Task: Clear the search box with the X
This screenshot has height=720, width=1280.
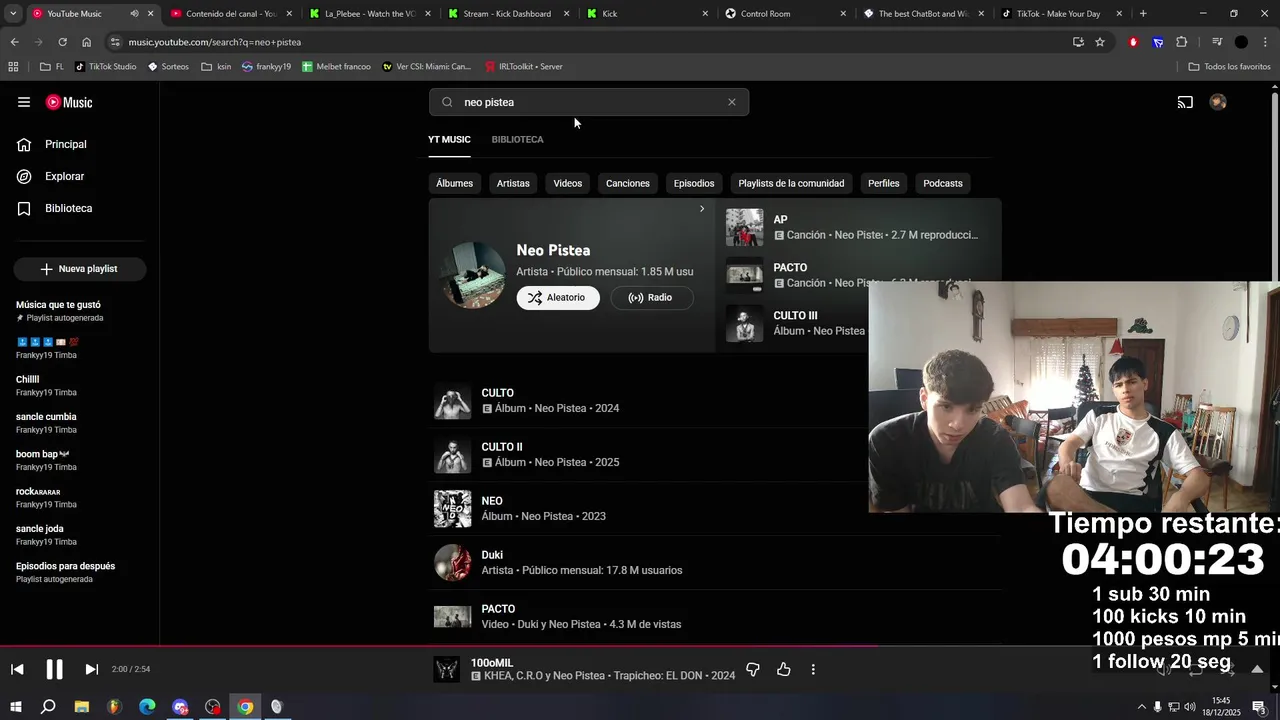Action: (732, 102)
